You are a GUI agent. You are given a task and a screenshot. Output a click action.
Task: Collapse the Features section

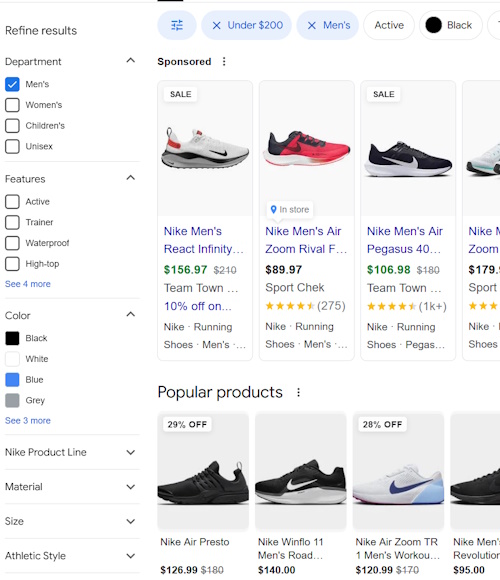click(x=131, y=178)
